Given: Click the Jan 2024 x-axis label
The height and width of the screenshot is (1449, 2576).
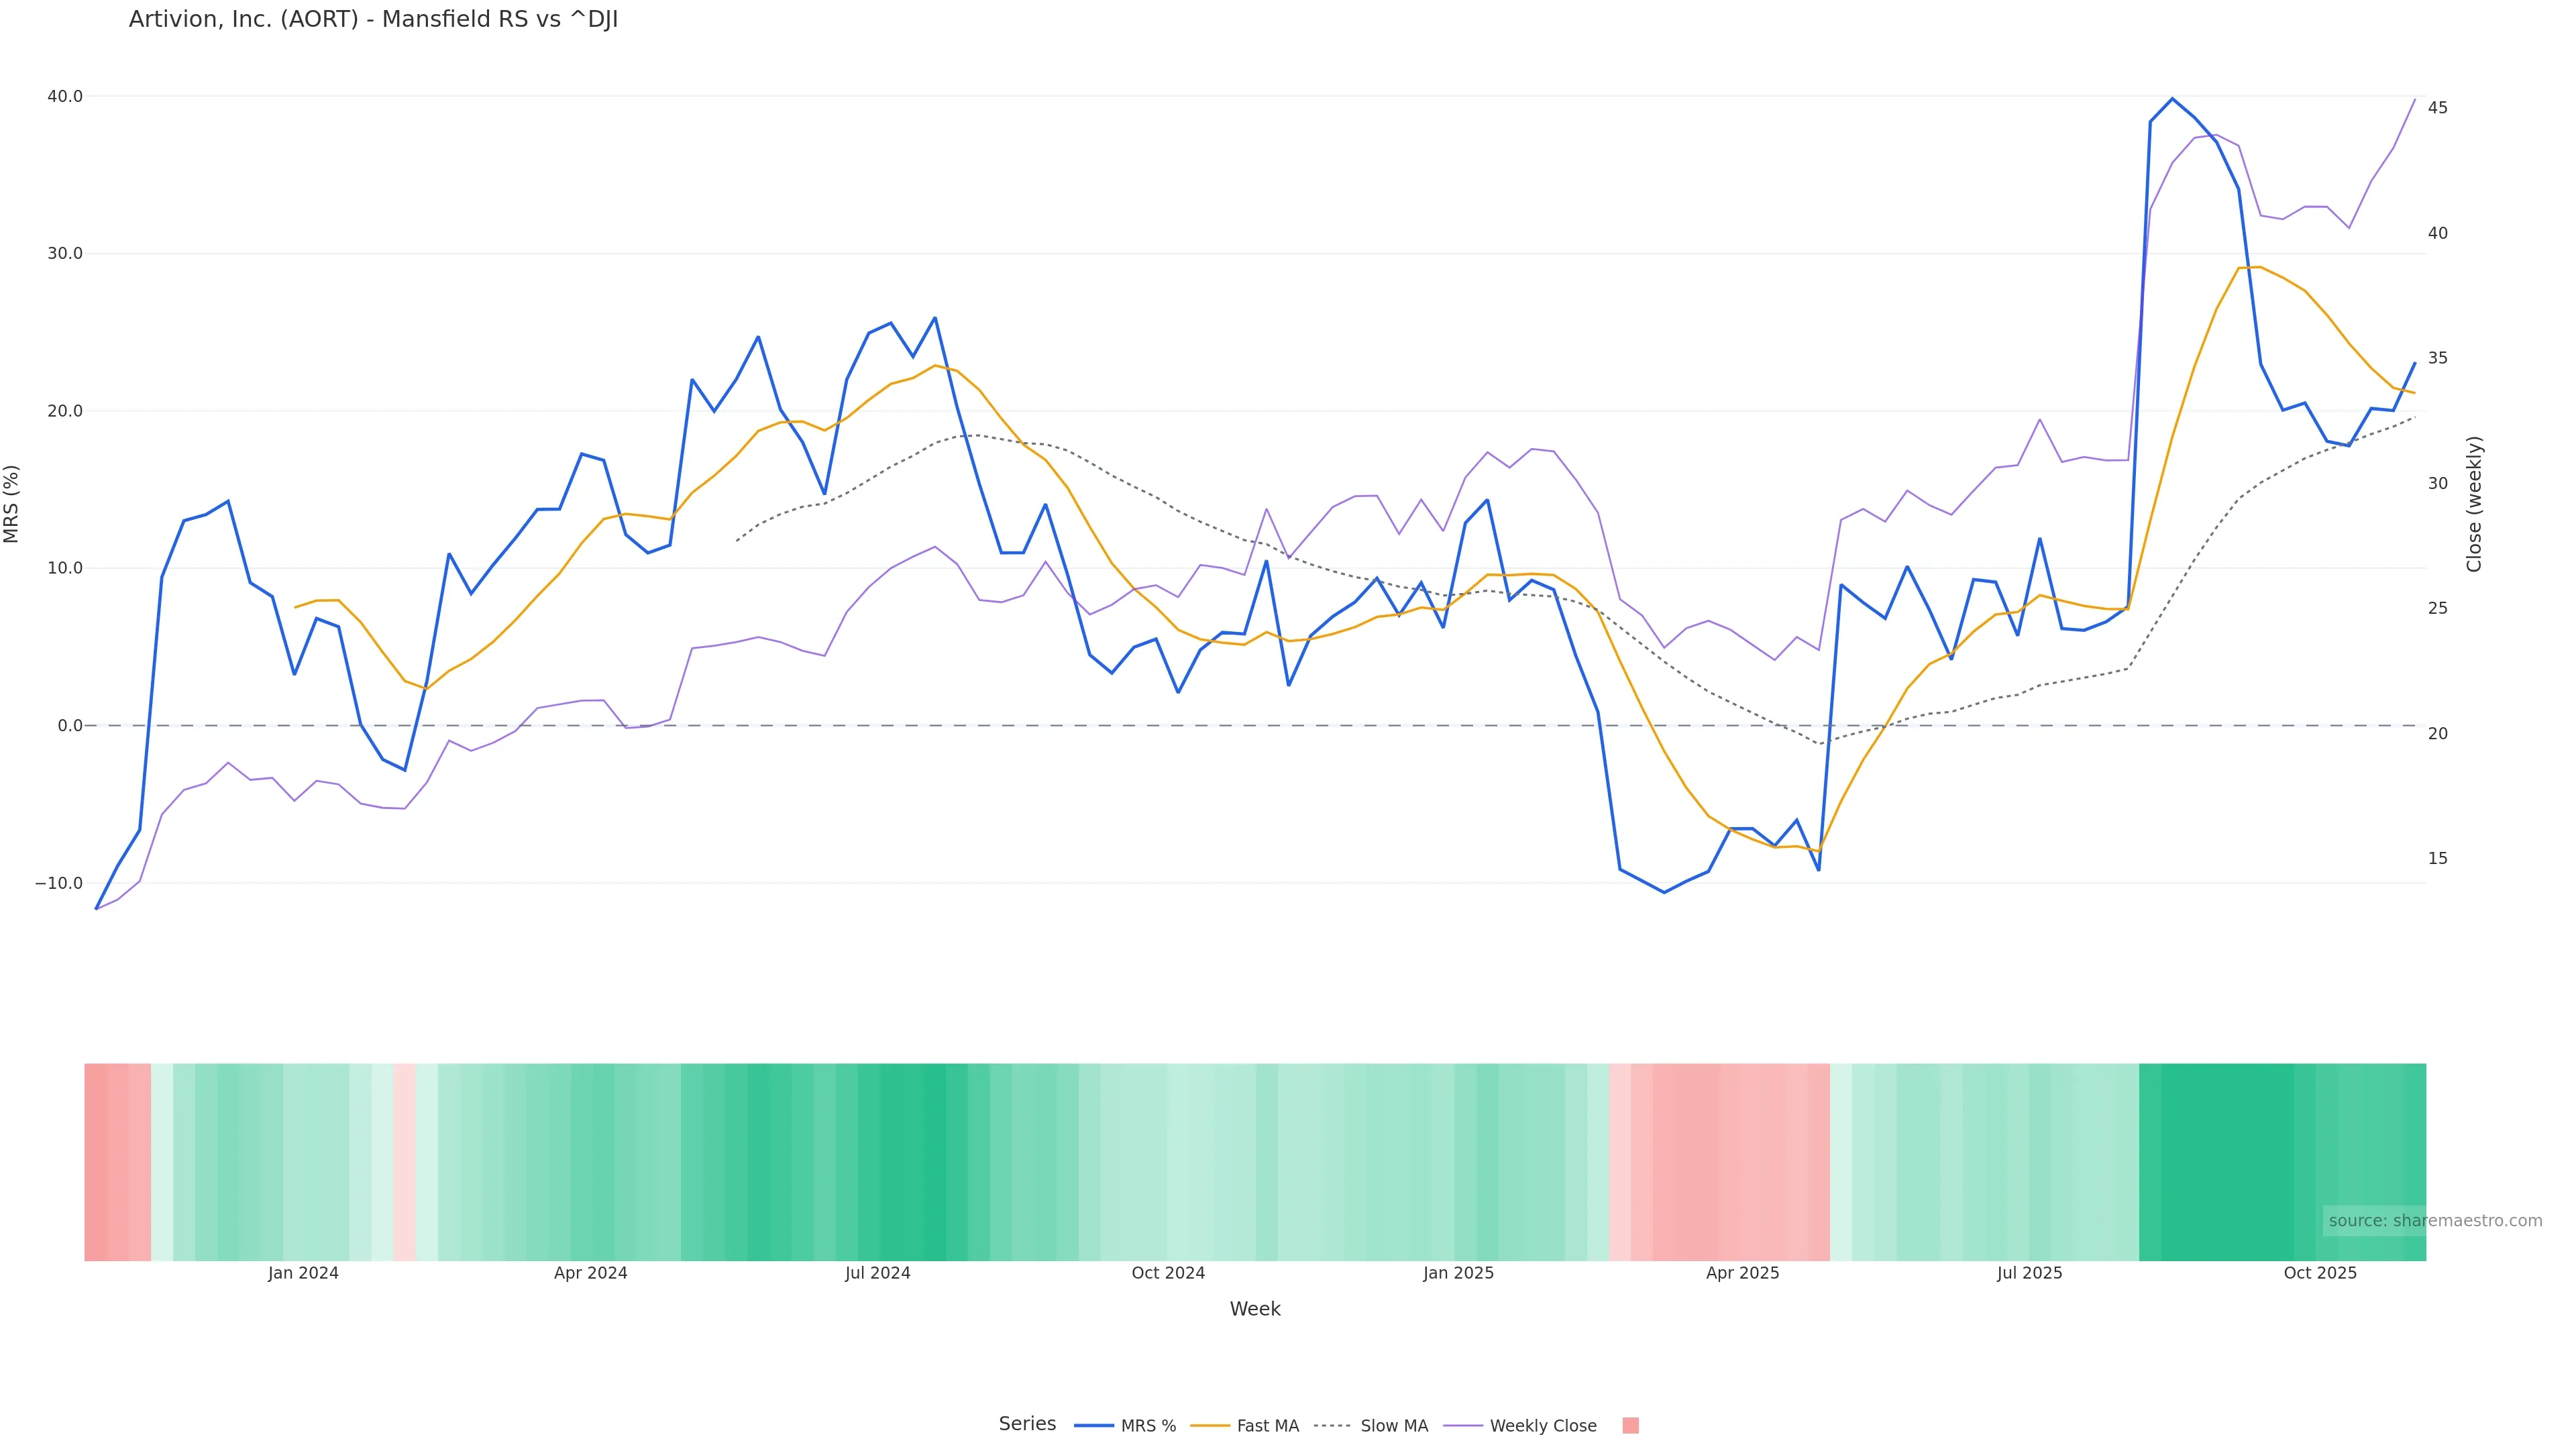Looking at the screenshot, I should pos(303,1273).
